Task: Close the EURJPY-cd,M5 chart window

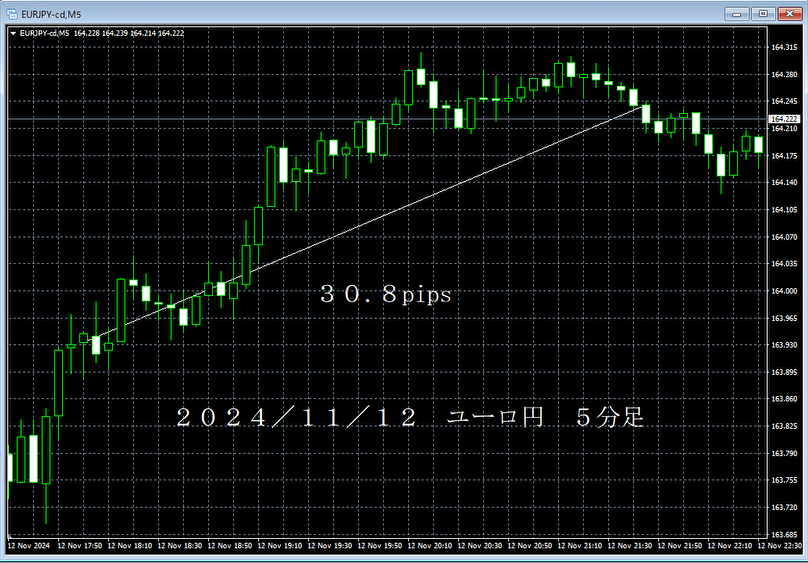Action: (x=789, y=14)
